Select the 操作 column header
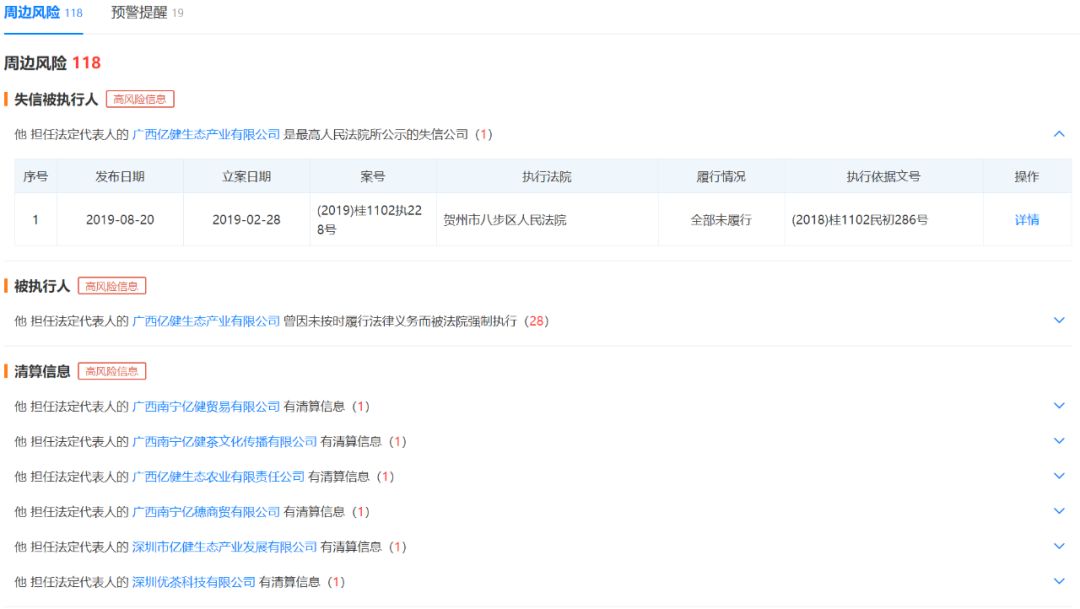Screen dimensions: 1080x609 click(x=1027, y=176)
